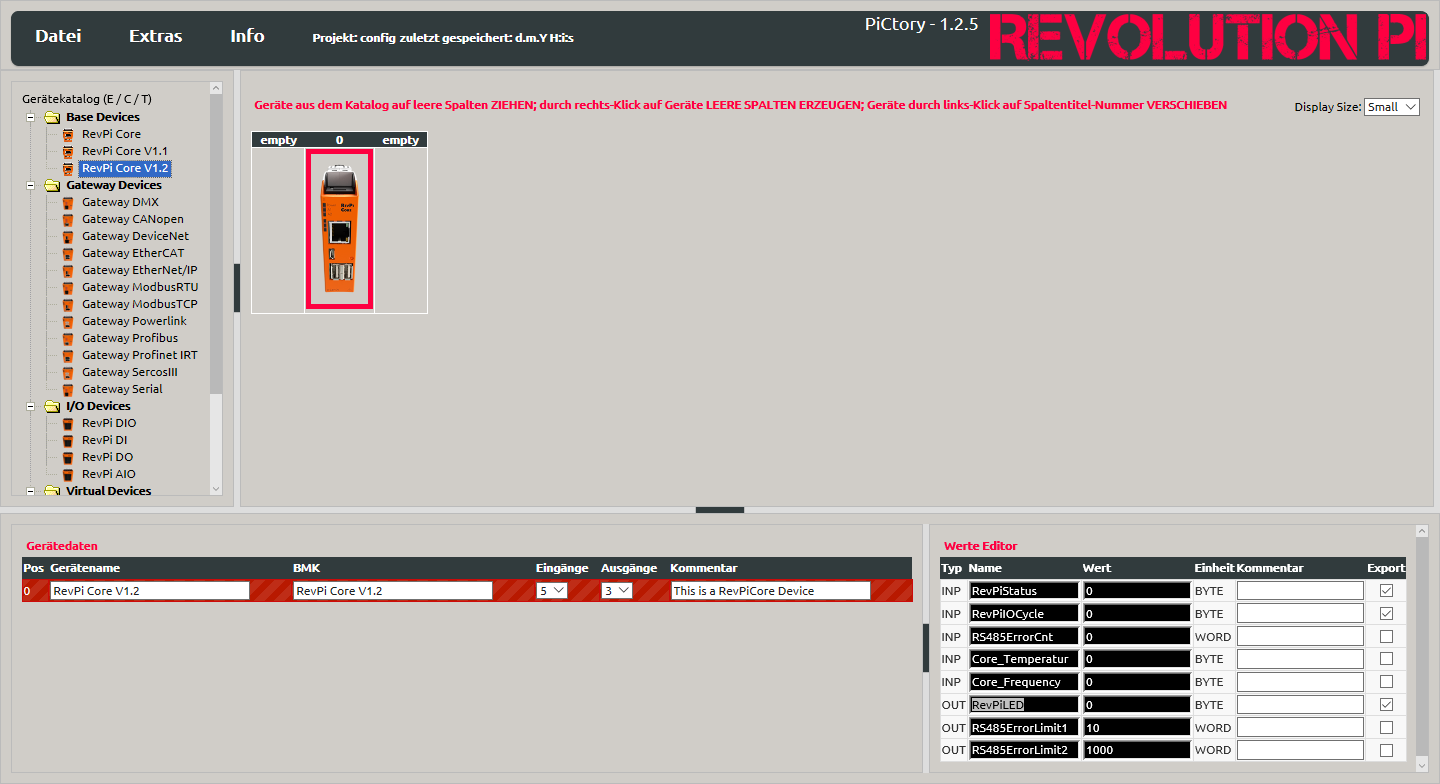Image resolution: width=1440 pixels, height=784 pixels.
Task: Select Gateway Profinet IRT entry
Action: click(140, 355)
